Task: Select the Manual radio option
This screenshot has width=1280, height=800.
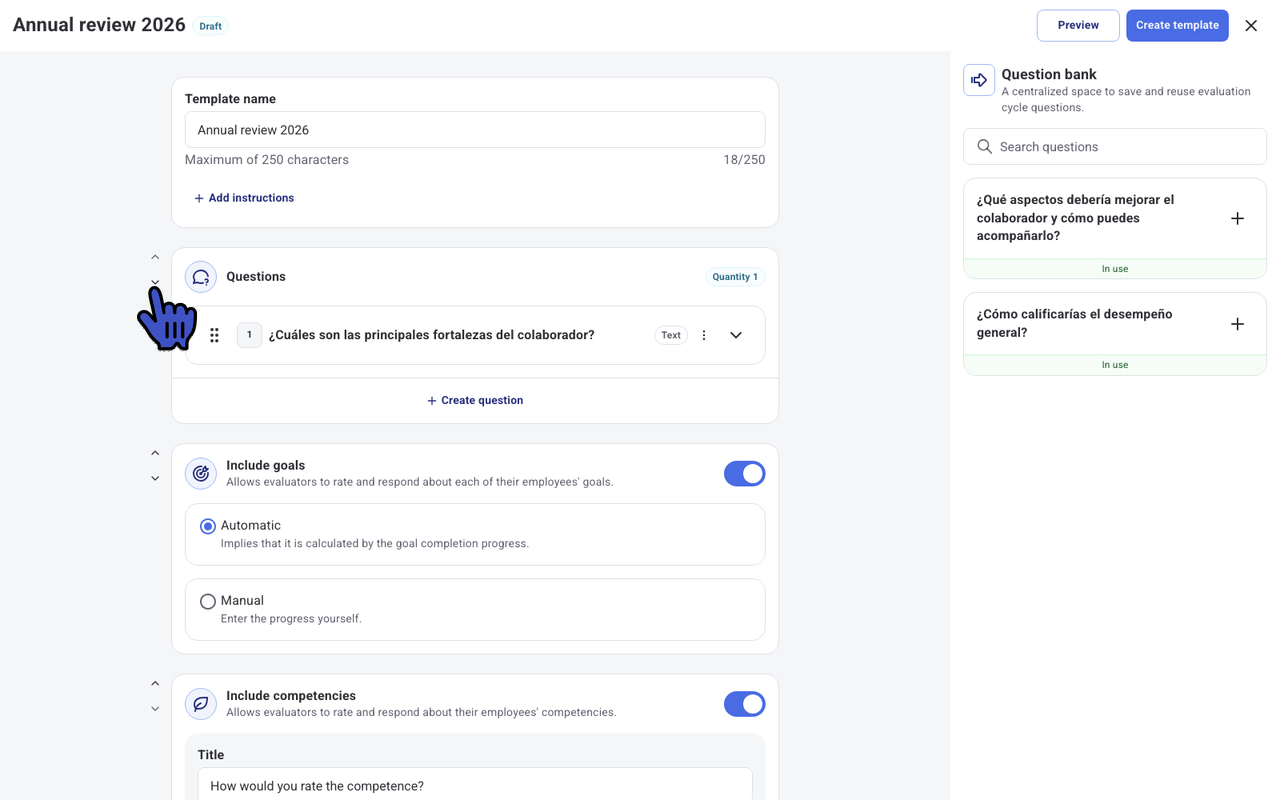Action: (208, 601)
